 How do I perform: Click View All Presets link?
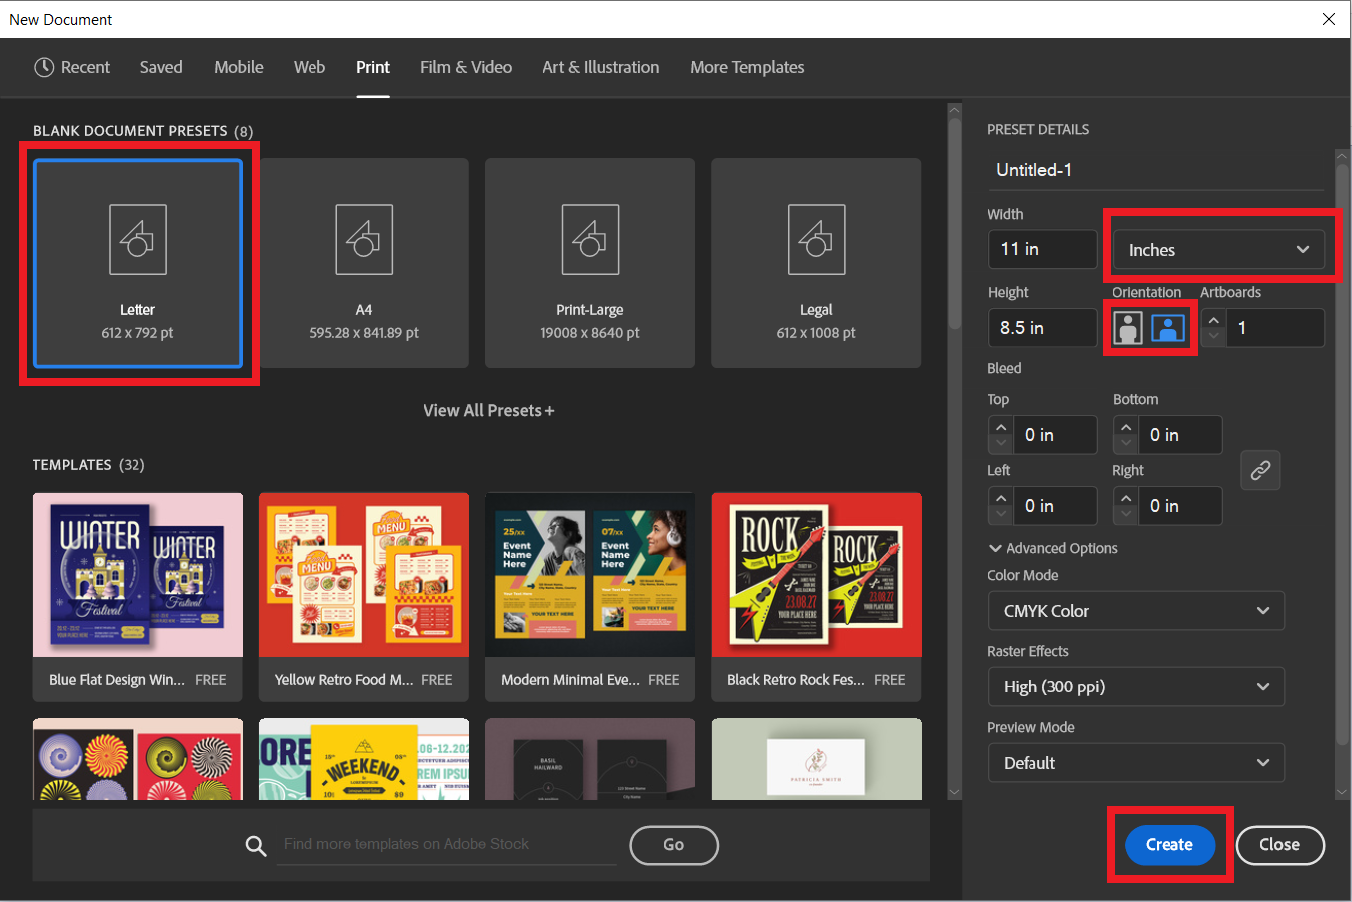coord(488,411)
